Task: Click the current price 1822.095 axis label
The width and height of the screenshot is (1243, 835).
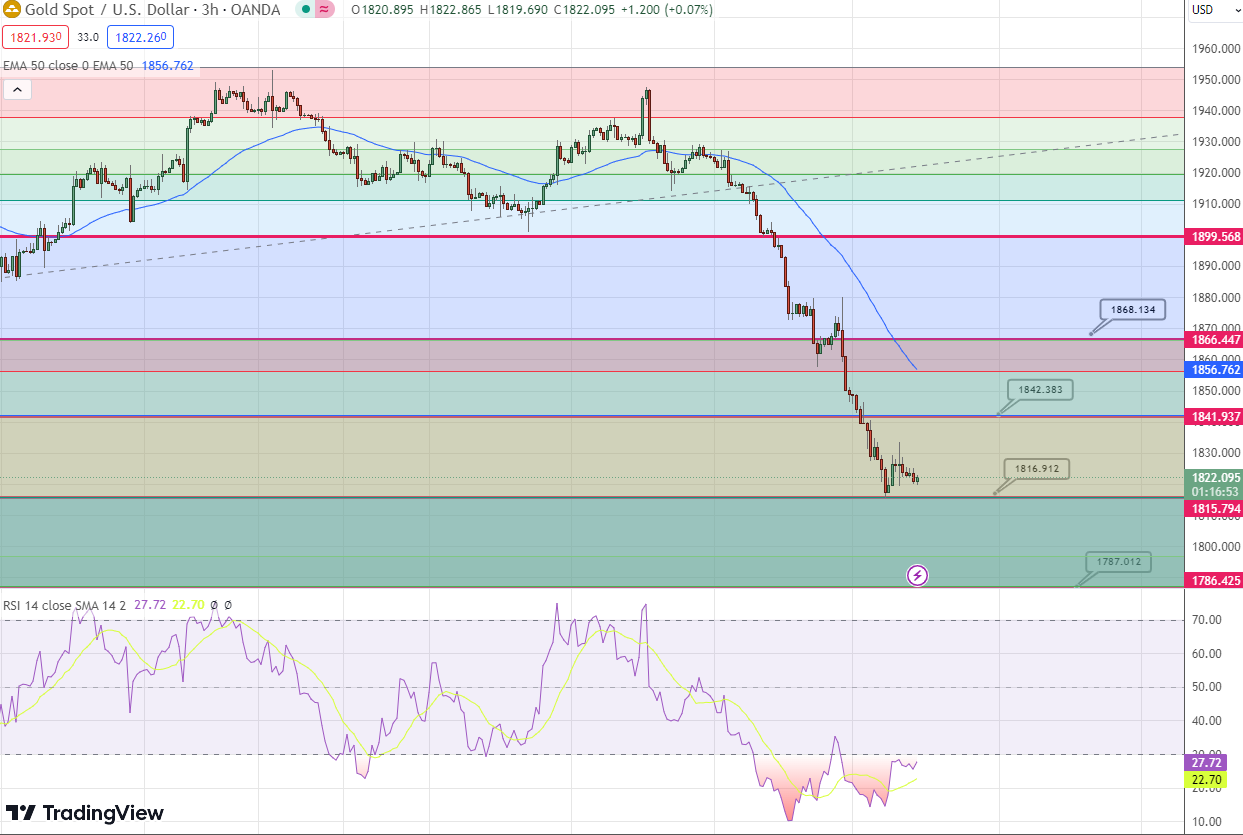Action: pos(1214,478)
